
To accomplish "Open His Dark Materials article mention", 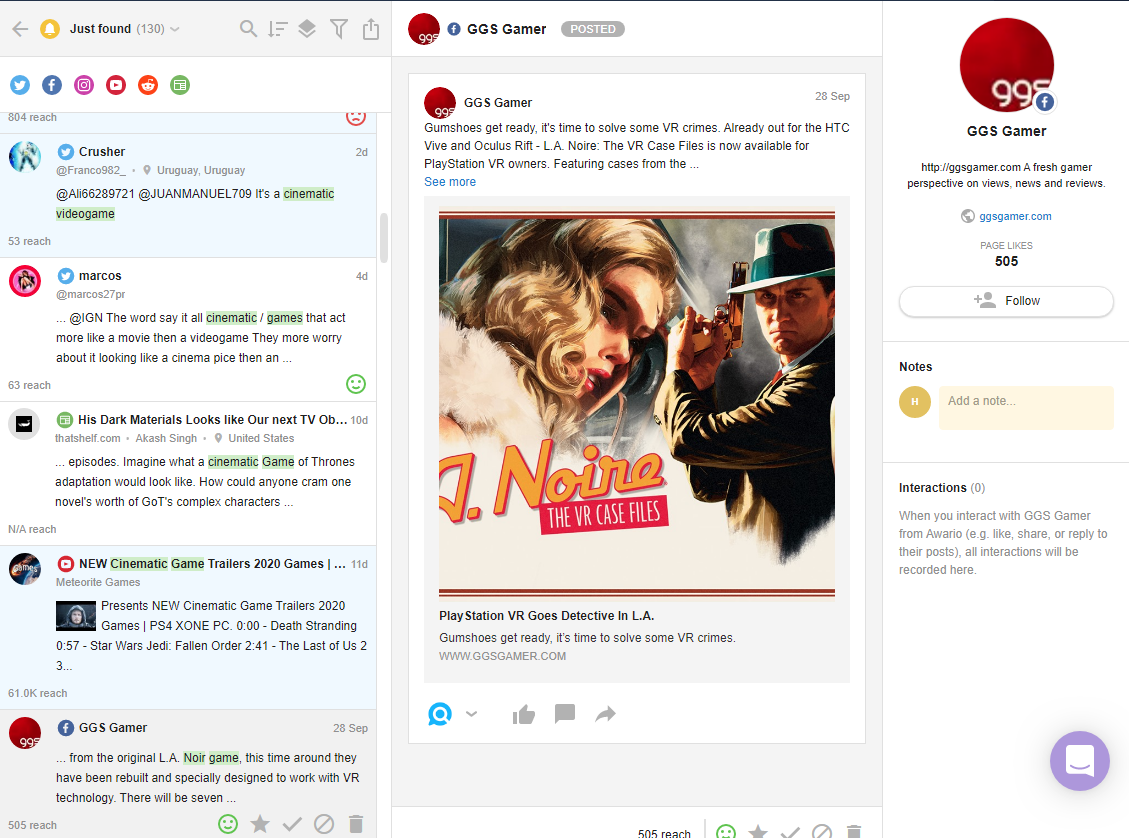I will click(188, 473).
